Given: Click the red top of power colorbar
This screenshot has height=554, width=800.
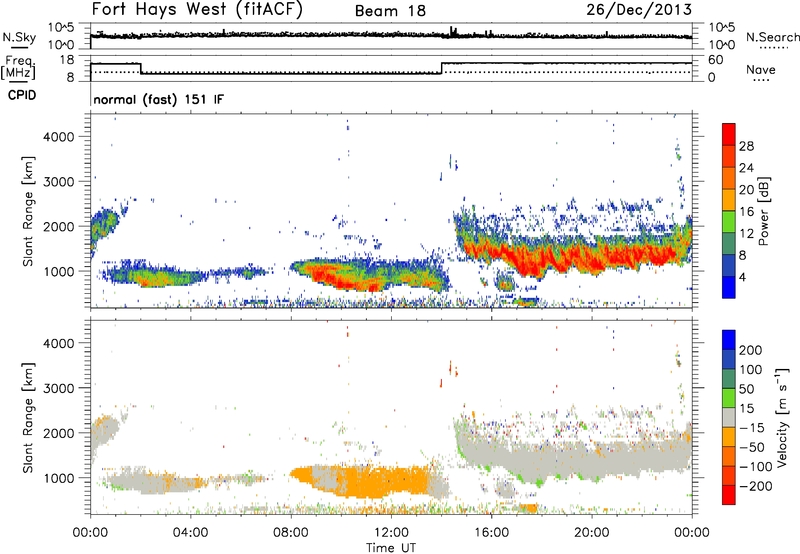Looking at the screenshot, I should [x=729, y=134].
